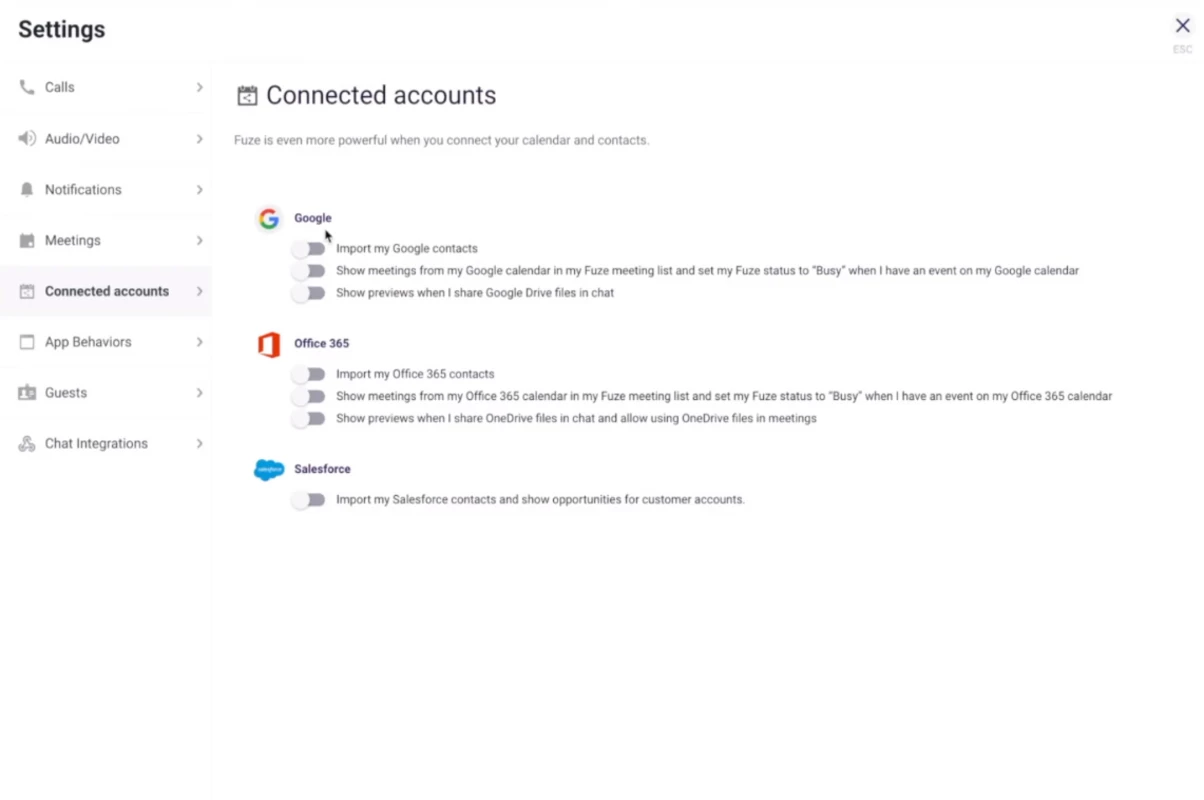Click the Guests badge icon
The height and width of the screenshot is (800, 1204).
coord(27,393)
